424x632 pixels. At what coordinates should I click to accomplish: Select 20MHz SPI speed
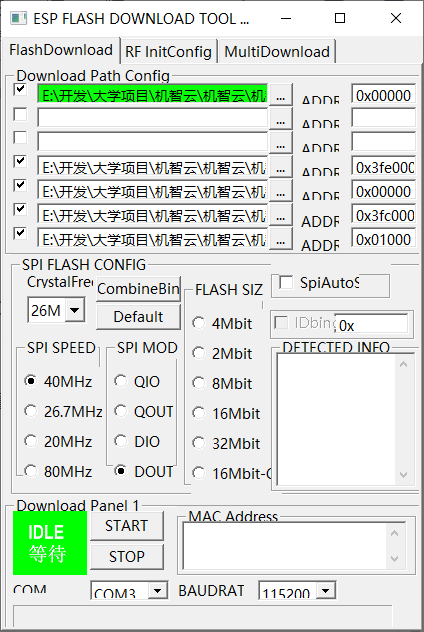pyautogui.click(x=58, y=441)
